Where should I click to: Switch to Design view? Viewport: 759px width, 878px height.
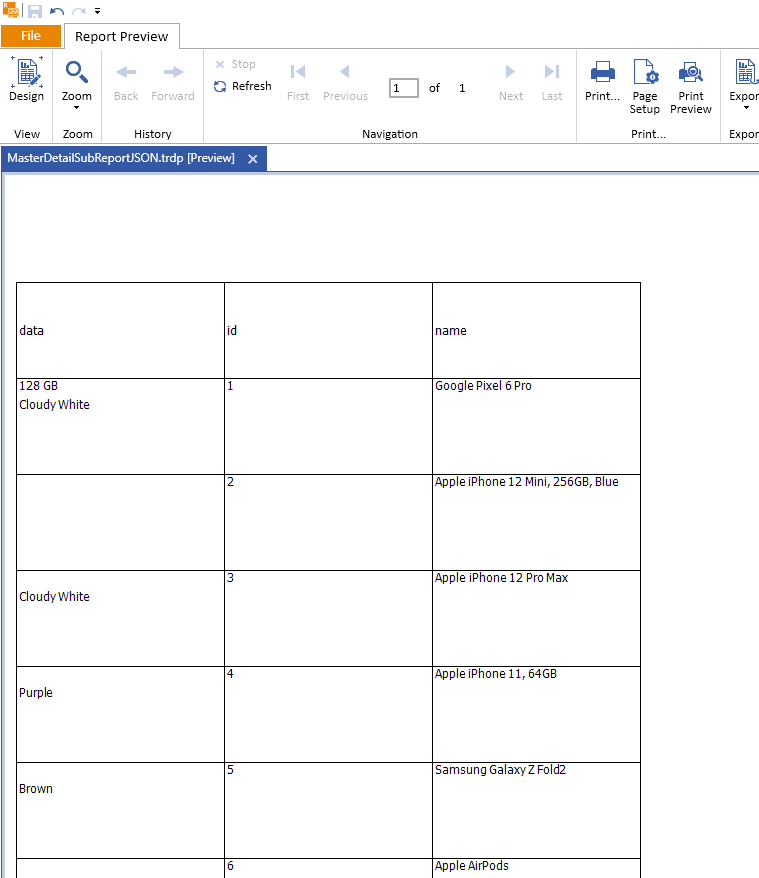click(26, 80)
